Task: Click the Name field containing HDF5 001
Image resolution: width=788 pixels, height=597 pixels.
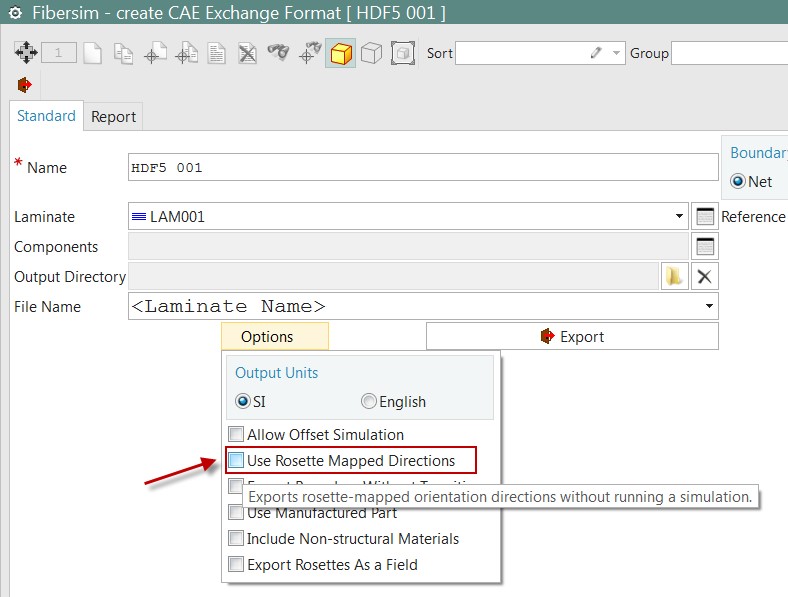Action: (423, 168)
